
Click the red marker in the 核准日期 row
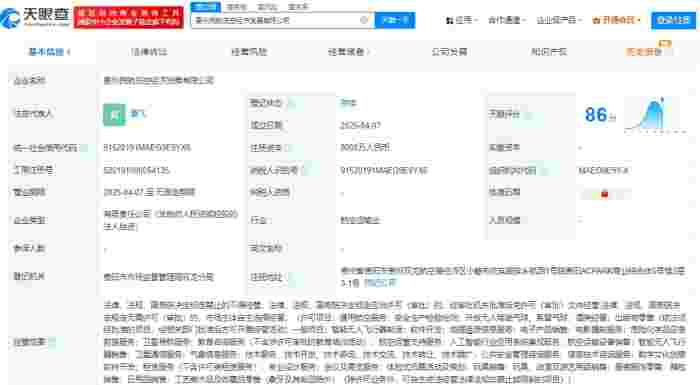click(x=604, y=194)
